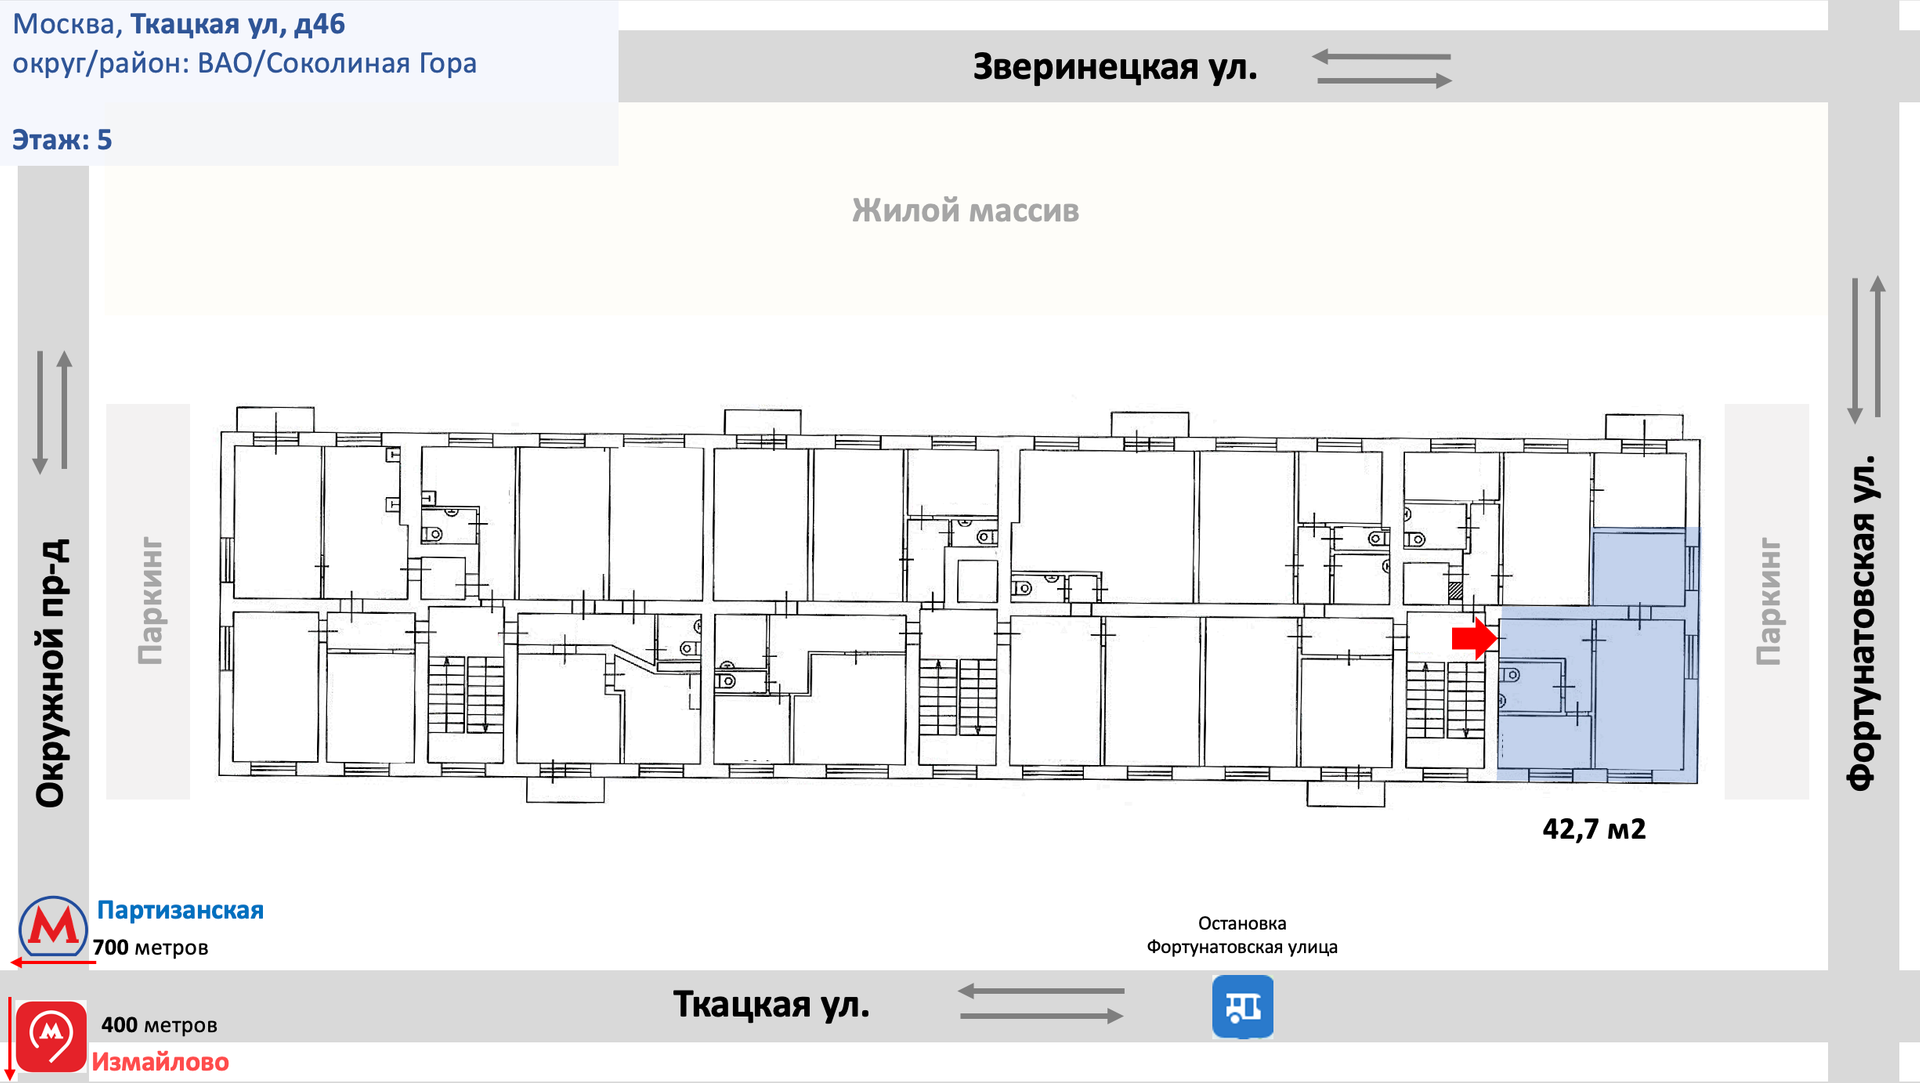Viewport: 1920px width, 1083px height.
Task: Click the right Паркинг block
Action: [x=1767, y=601]
